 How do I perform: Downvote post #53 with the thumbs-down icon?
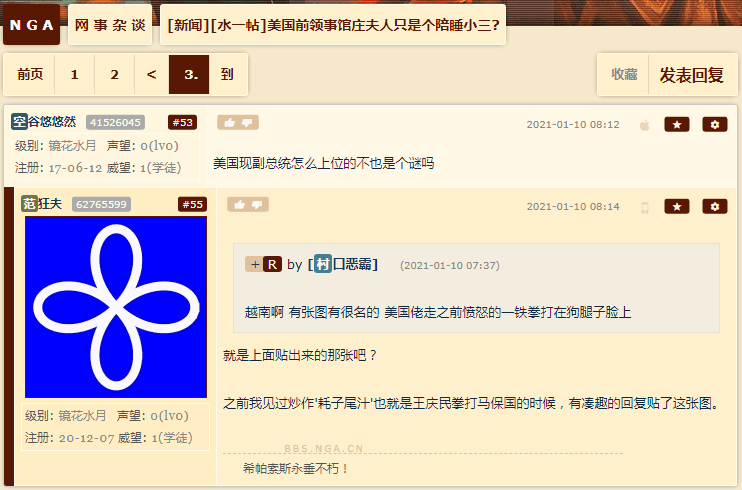coord(247,123)
